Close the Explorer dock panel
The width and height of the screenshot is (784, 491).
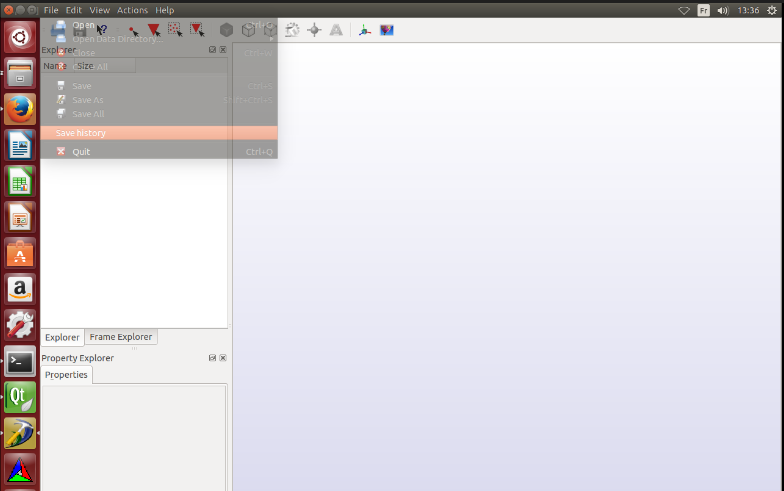click(223, 49)
